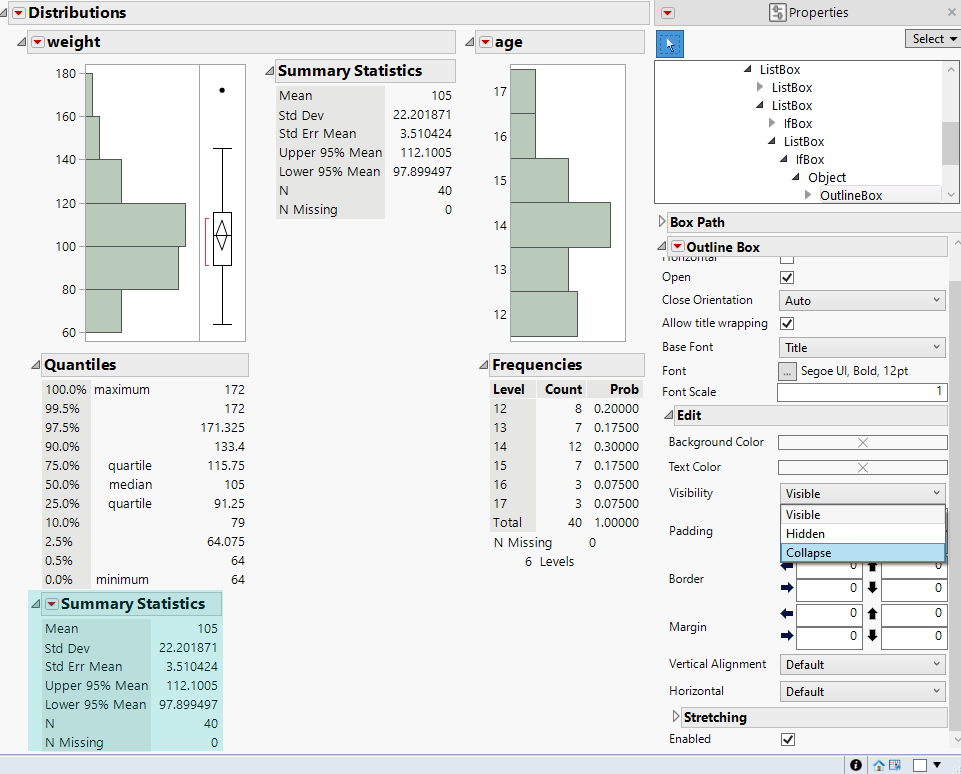The image size is (961, 774).
Task: Open the red triangle menu for weight
Action: 41,42
